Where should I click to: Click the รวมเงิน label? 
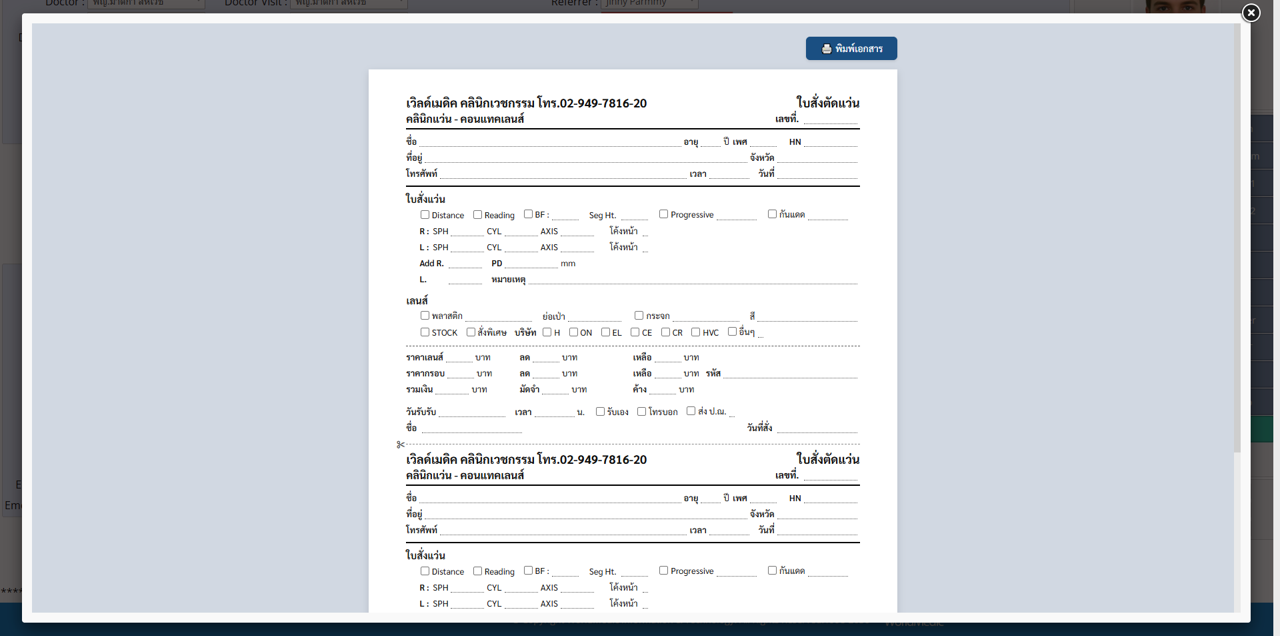click(x=420, y=389)
